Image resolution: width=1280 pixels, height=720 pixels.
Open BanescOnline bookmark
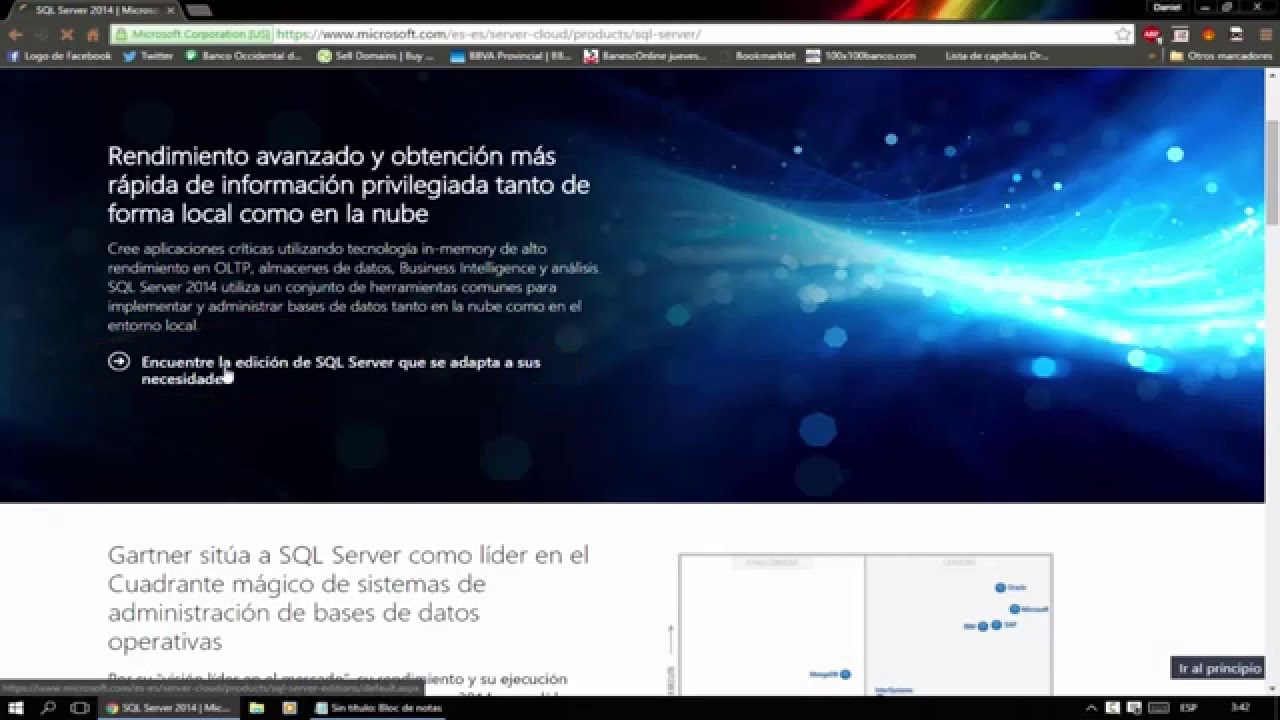coord(645,56)
